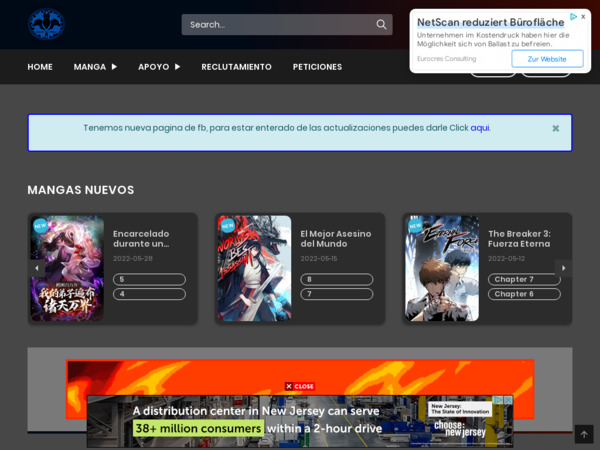Screen dimensions: 600x450
Task: Open title Encarcelado durante un...
Action: coord(141,239)
